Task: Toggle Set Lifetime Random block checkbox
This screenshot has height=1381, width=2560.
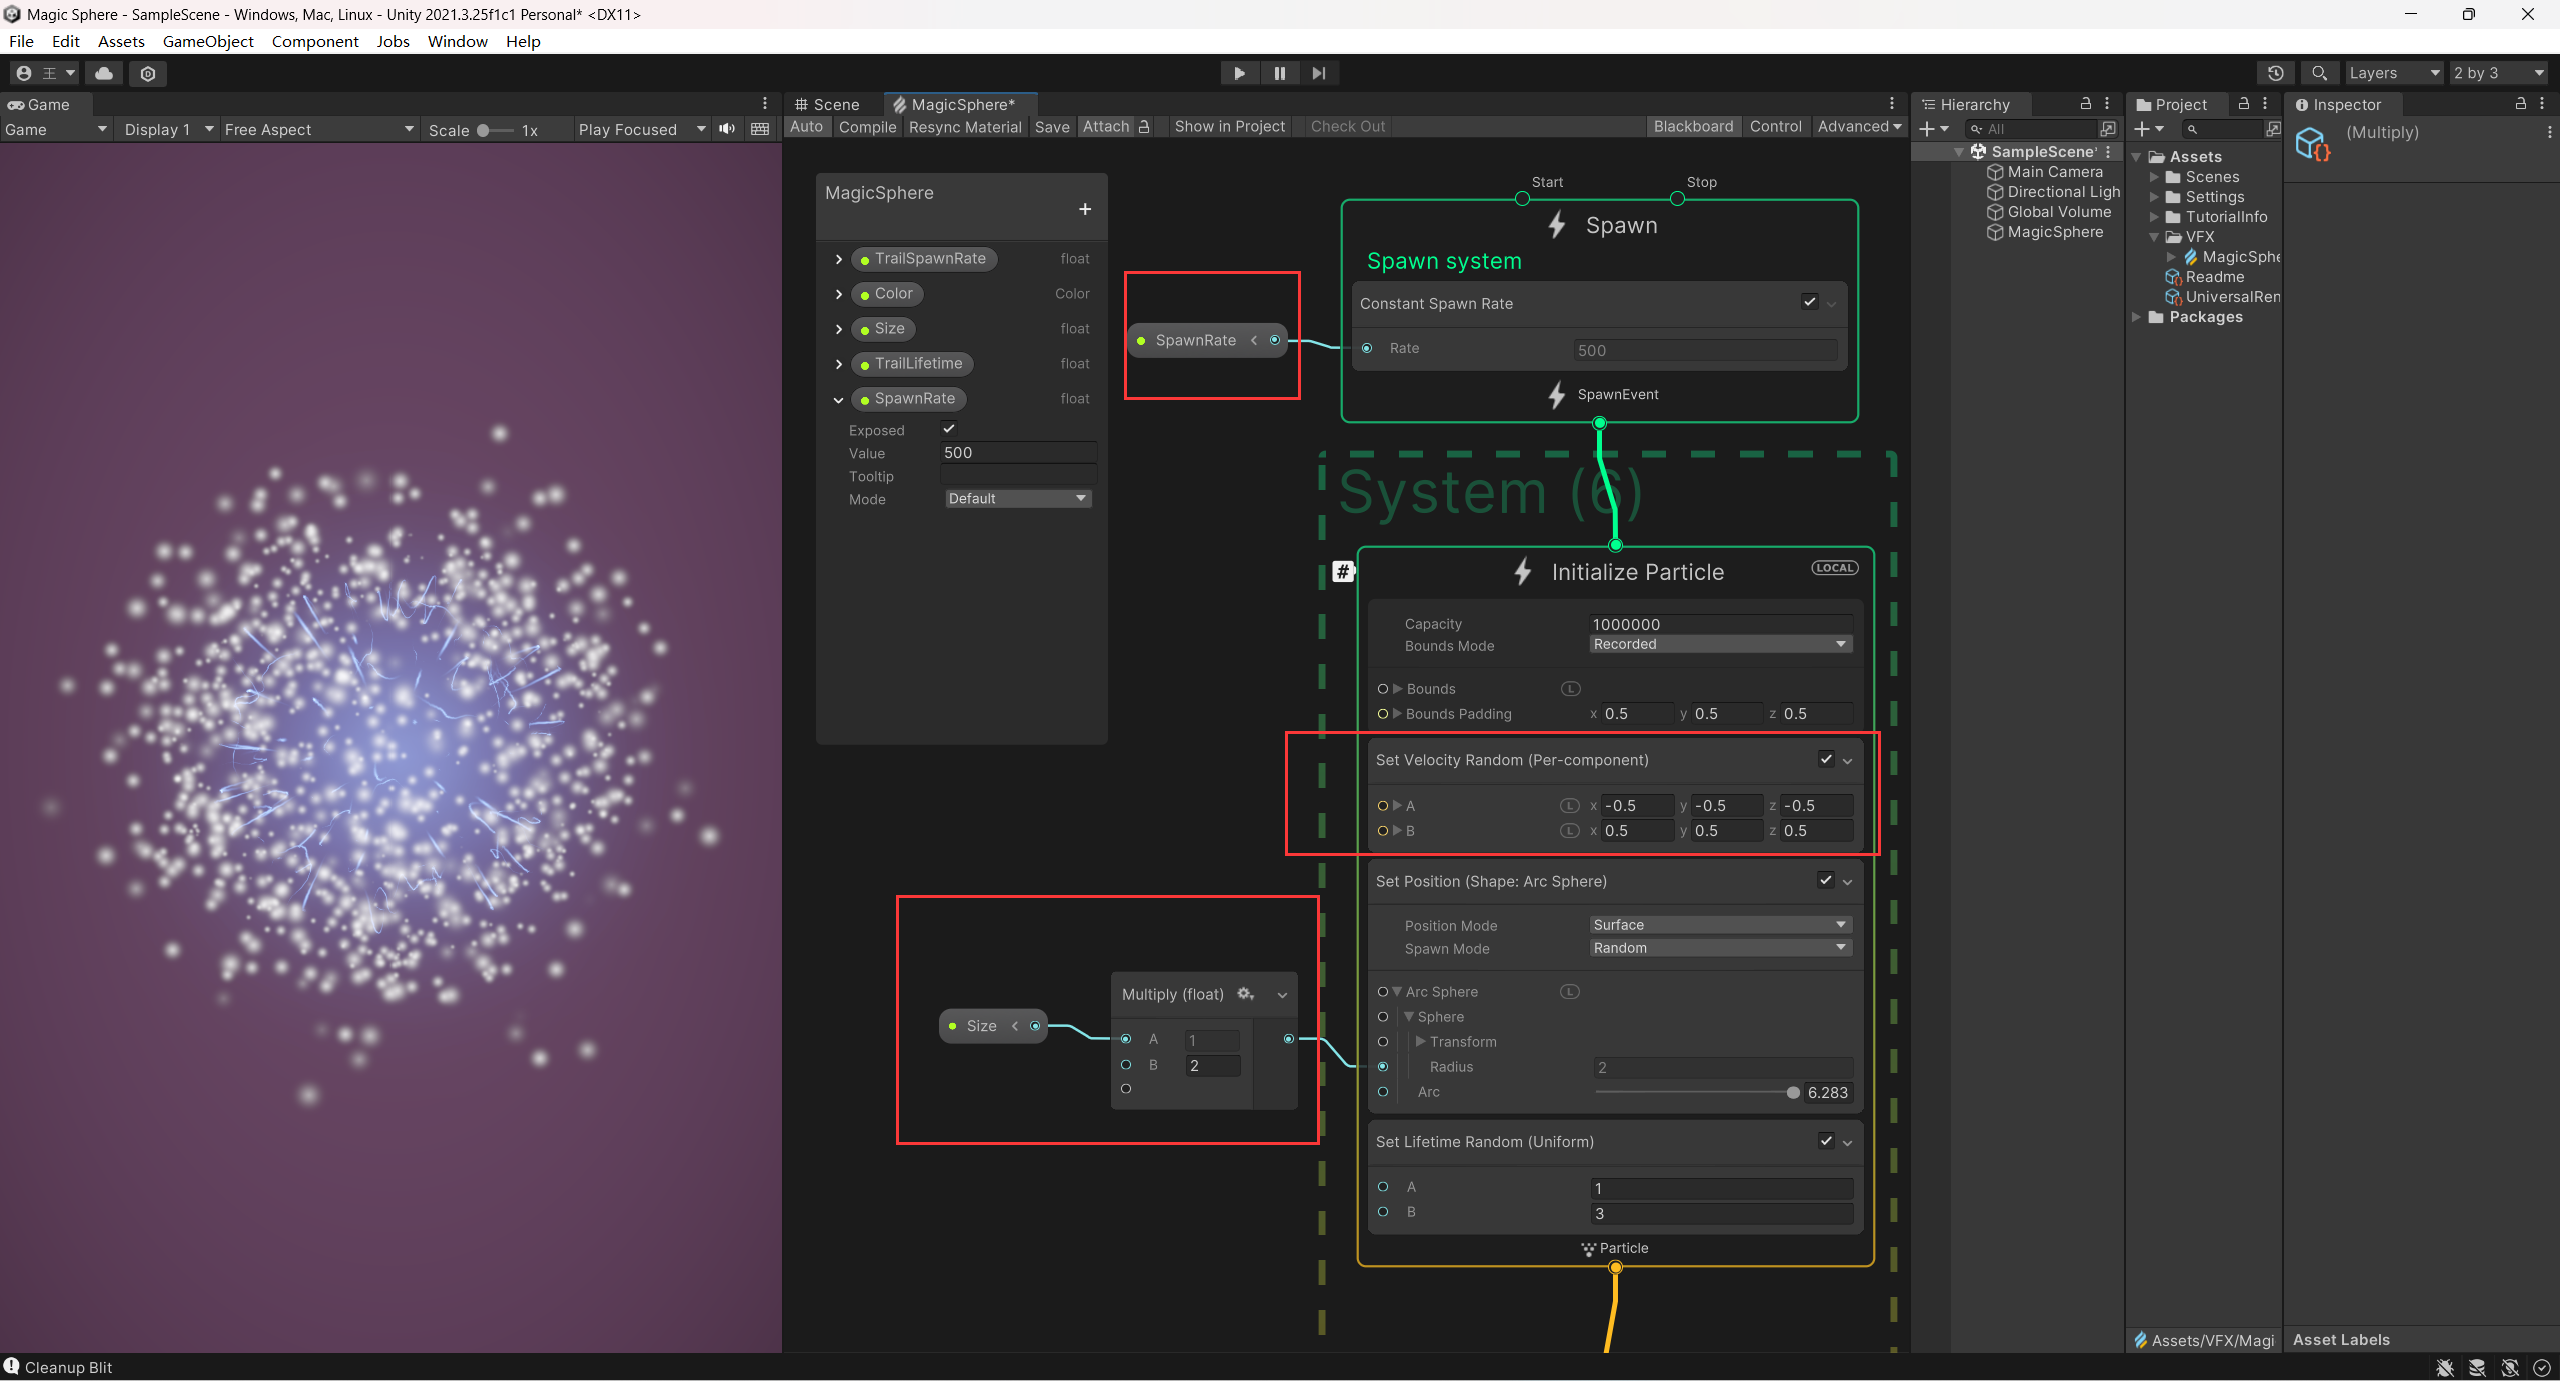Action: [x=1826, y=1141]
